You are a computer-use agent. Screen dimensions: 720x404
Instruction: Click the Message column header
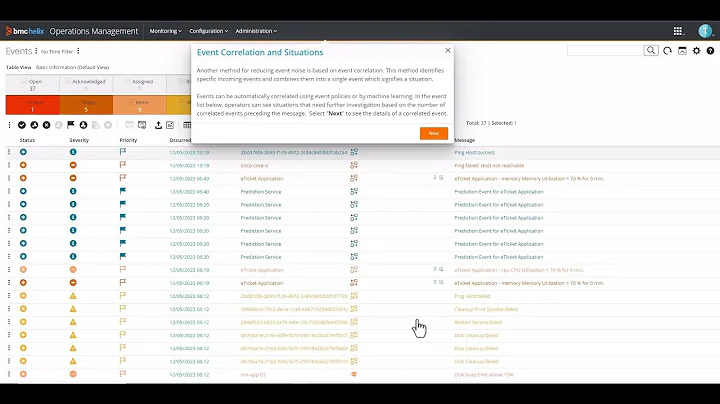tap(464, 140)
